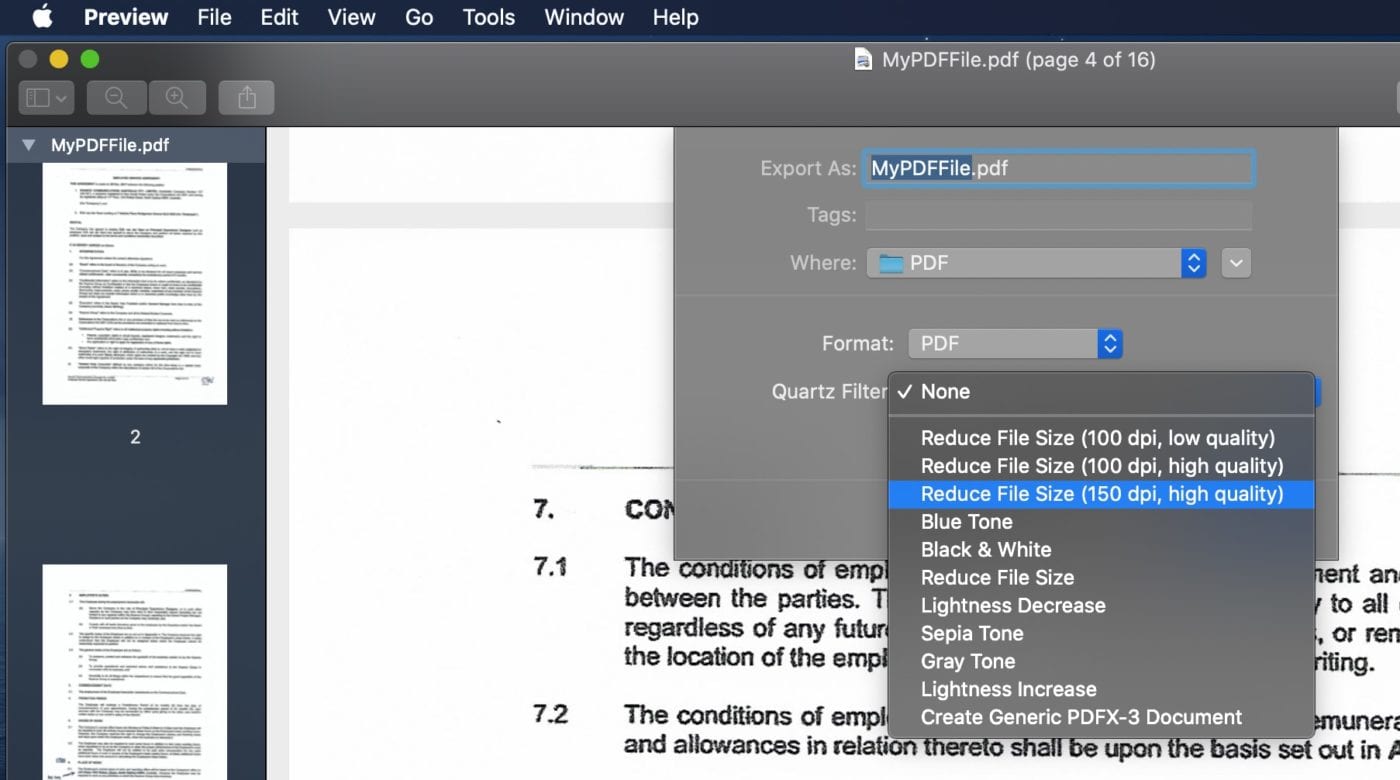
Task: Select Reduce File Size (150 dpi, high quality)
Action: pos(1101,494)
